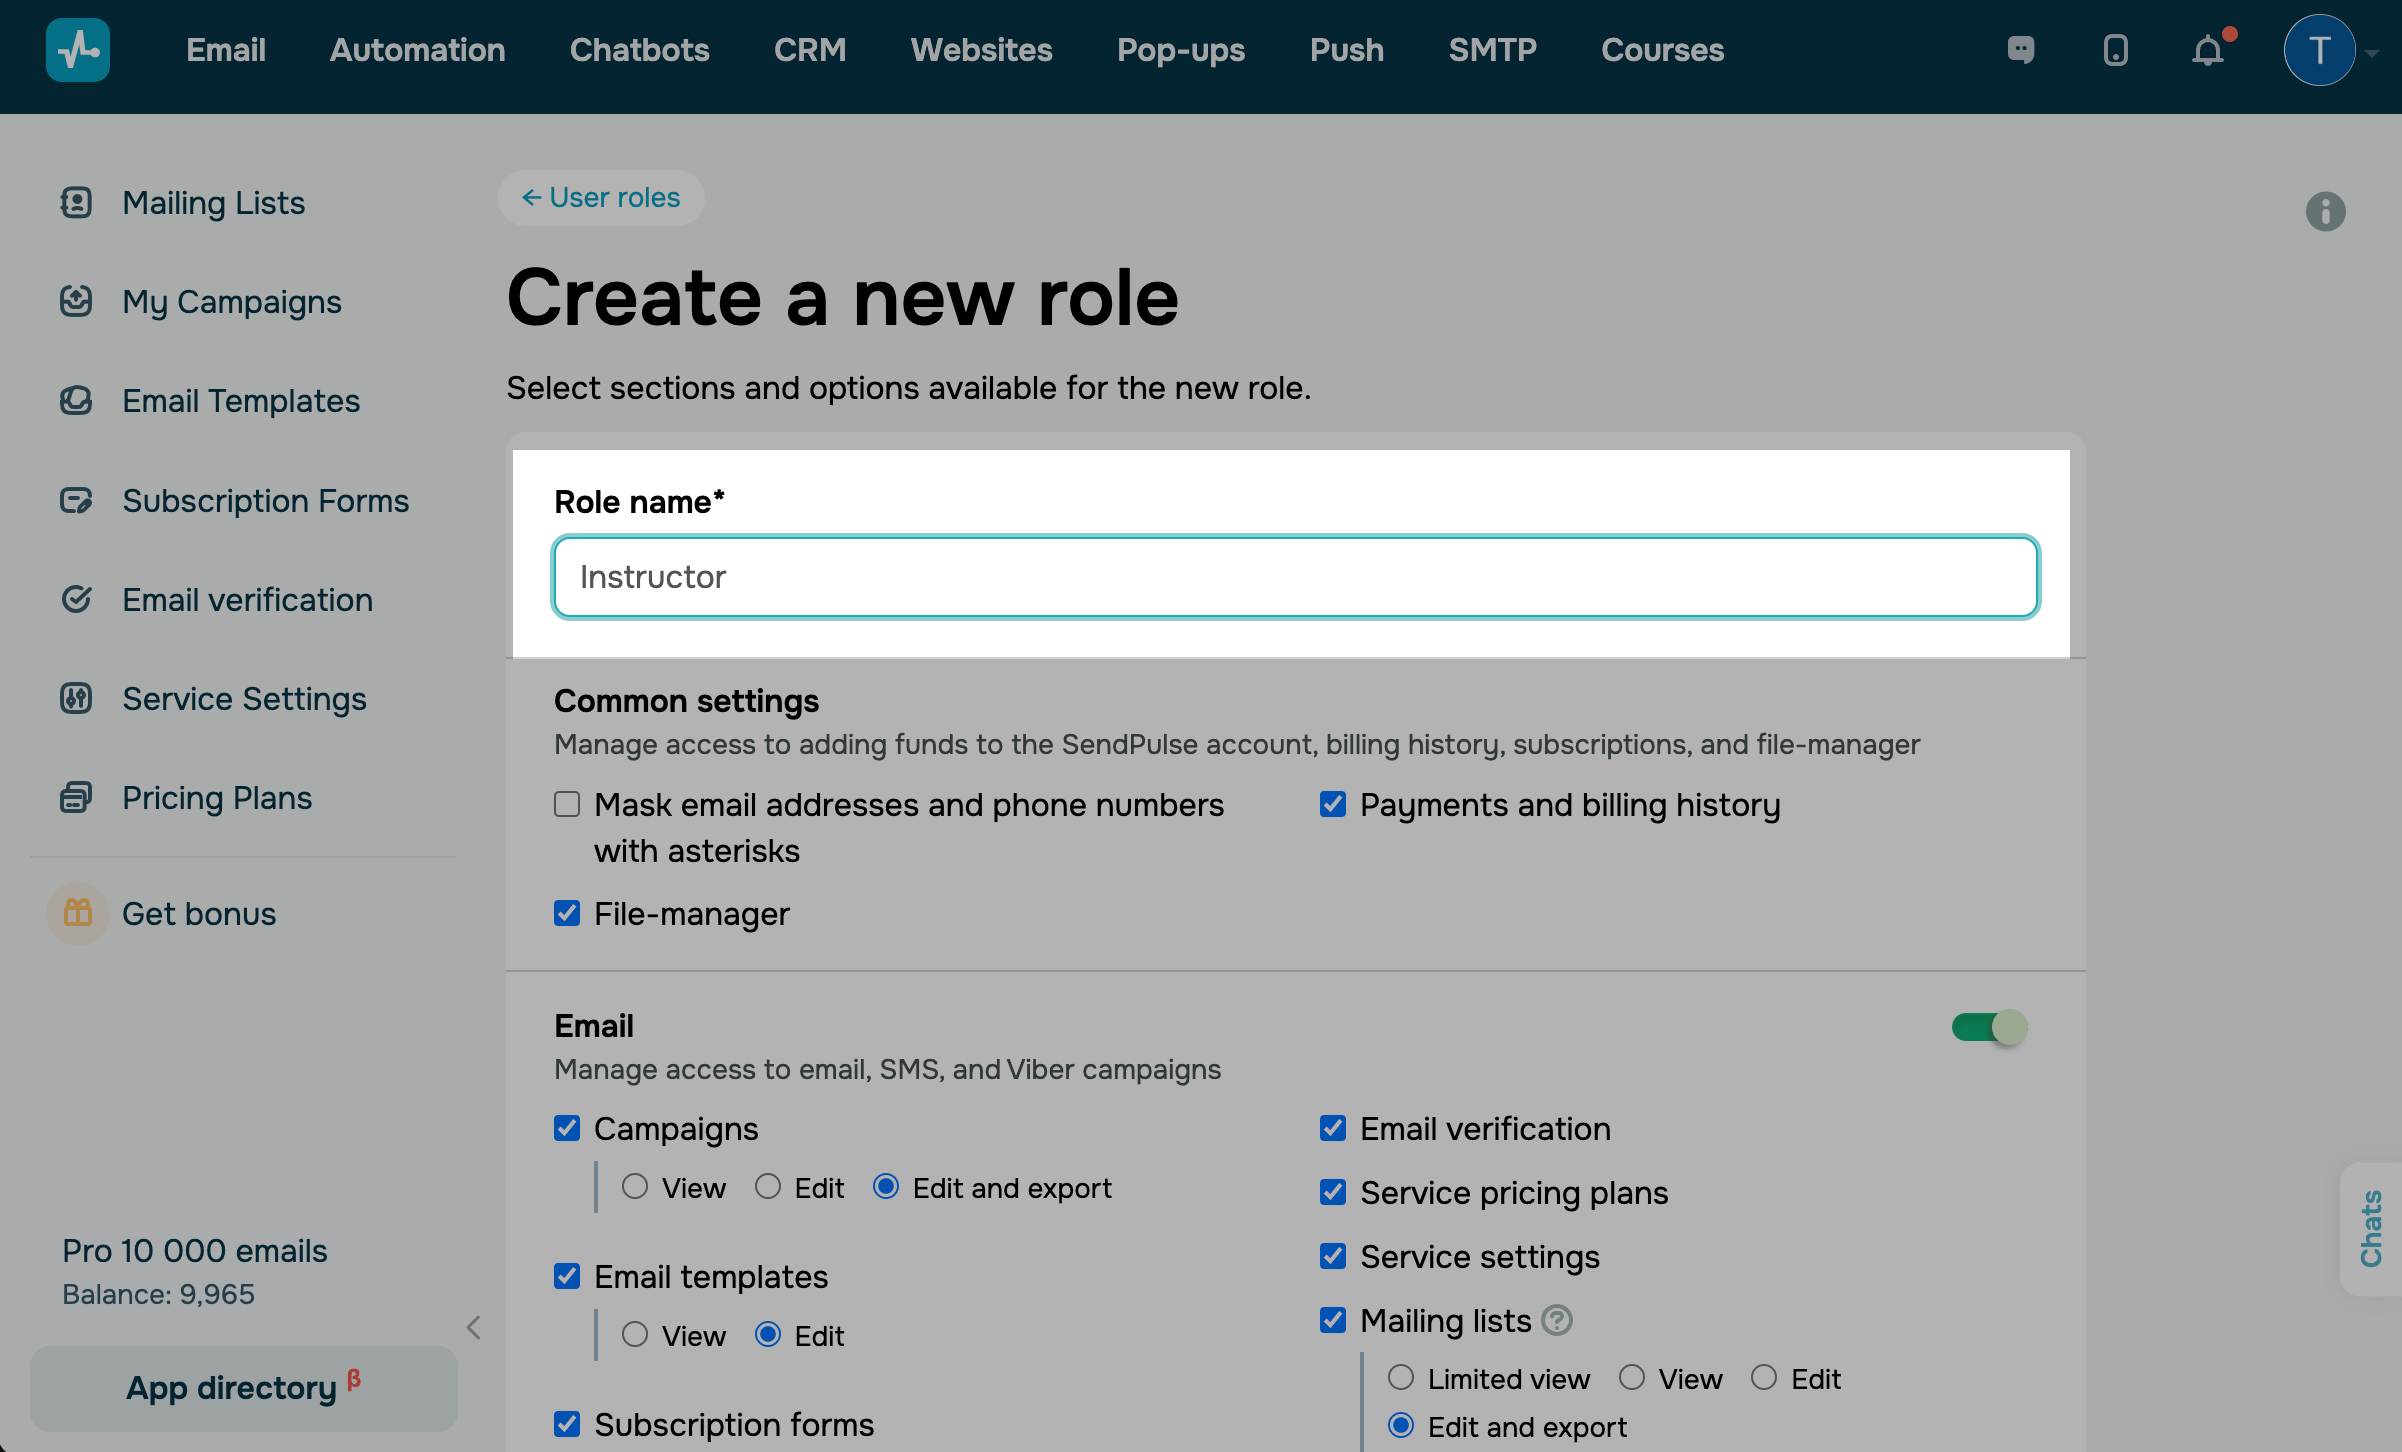Viewport: 2402px width, 1452px height.
Task: Collapse the left sidebar with chevron
Action: tap(474, 1328)
